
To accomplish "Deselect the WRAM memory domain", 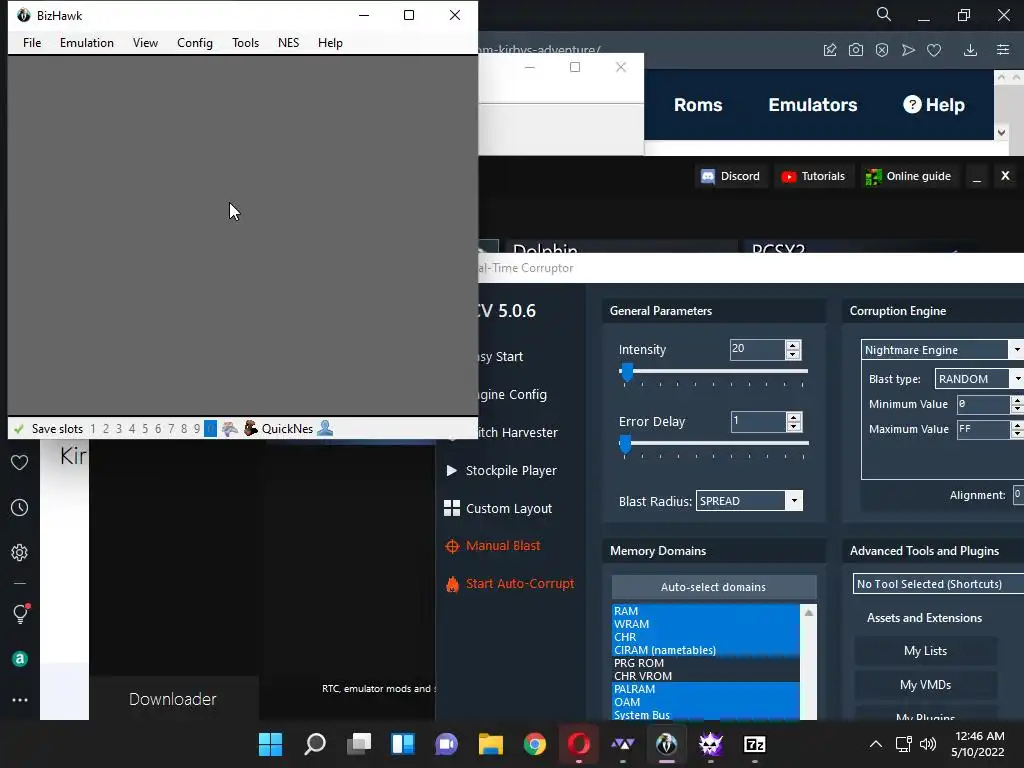I will coord(705,624).
